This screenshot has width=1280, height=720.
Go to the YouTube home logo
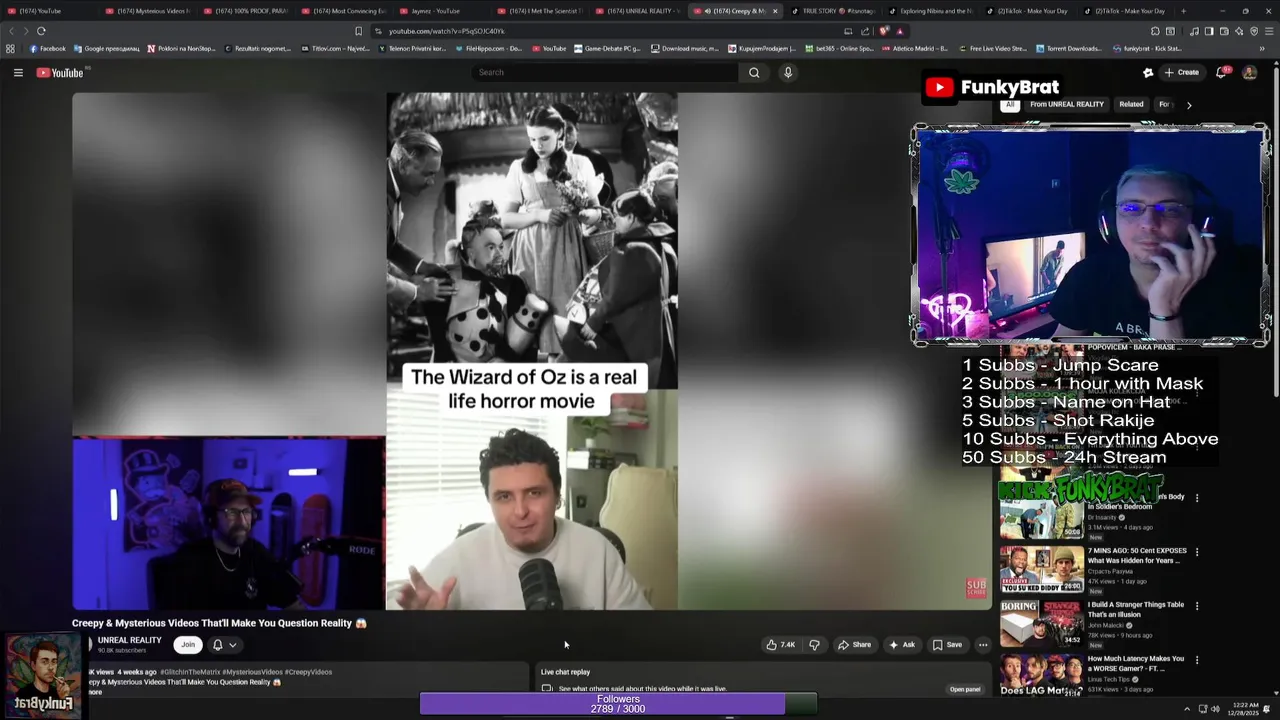click(x=60, y=72)
